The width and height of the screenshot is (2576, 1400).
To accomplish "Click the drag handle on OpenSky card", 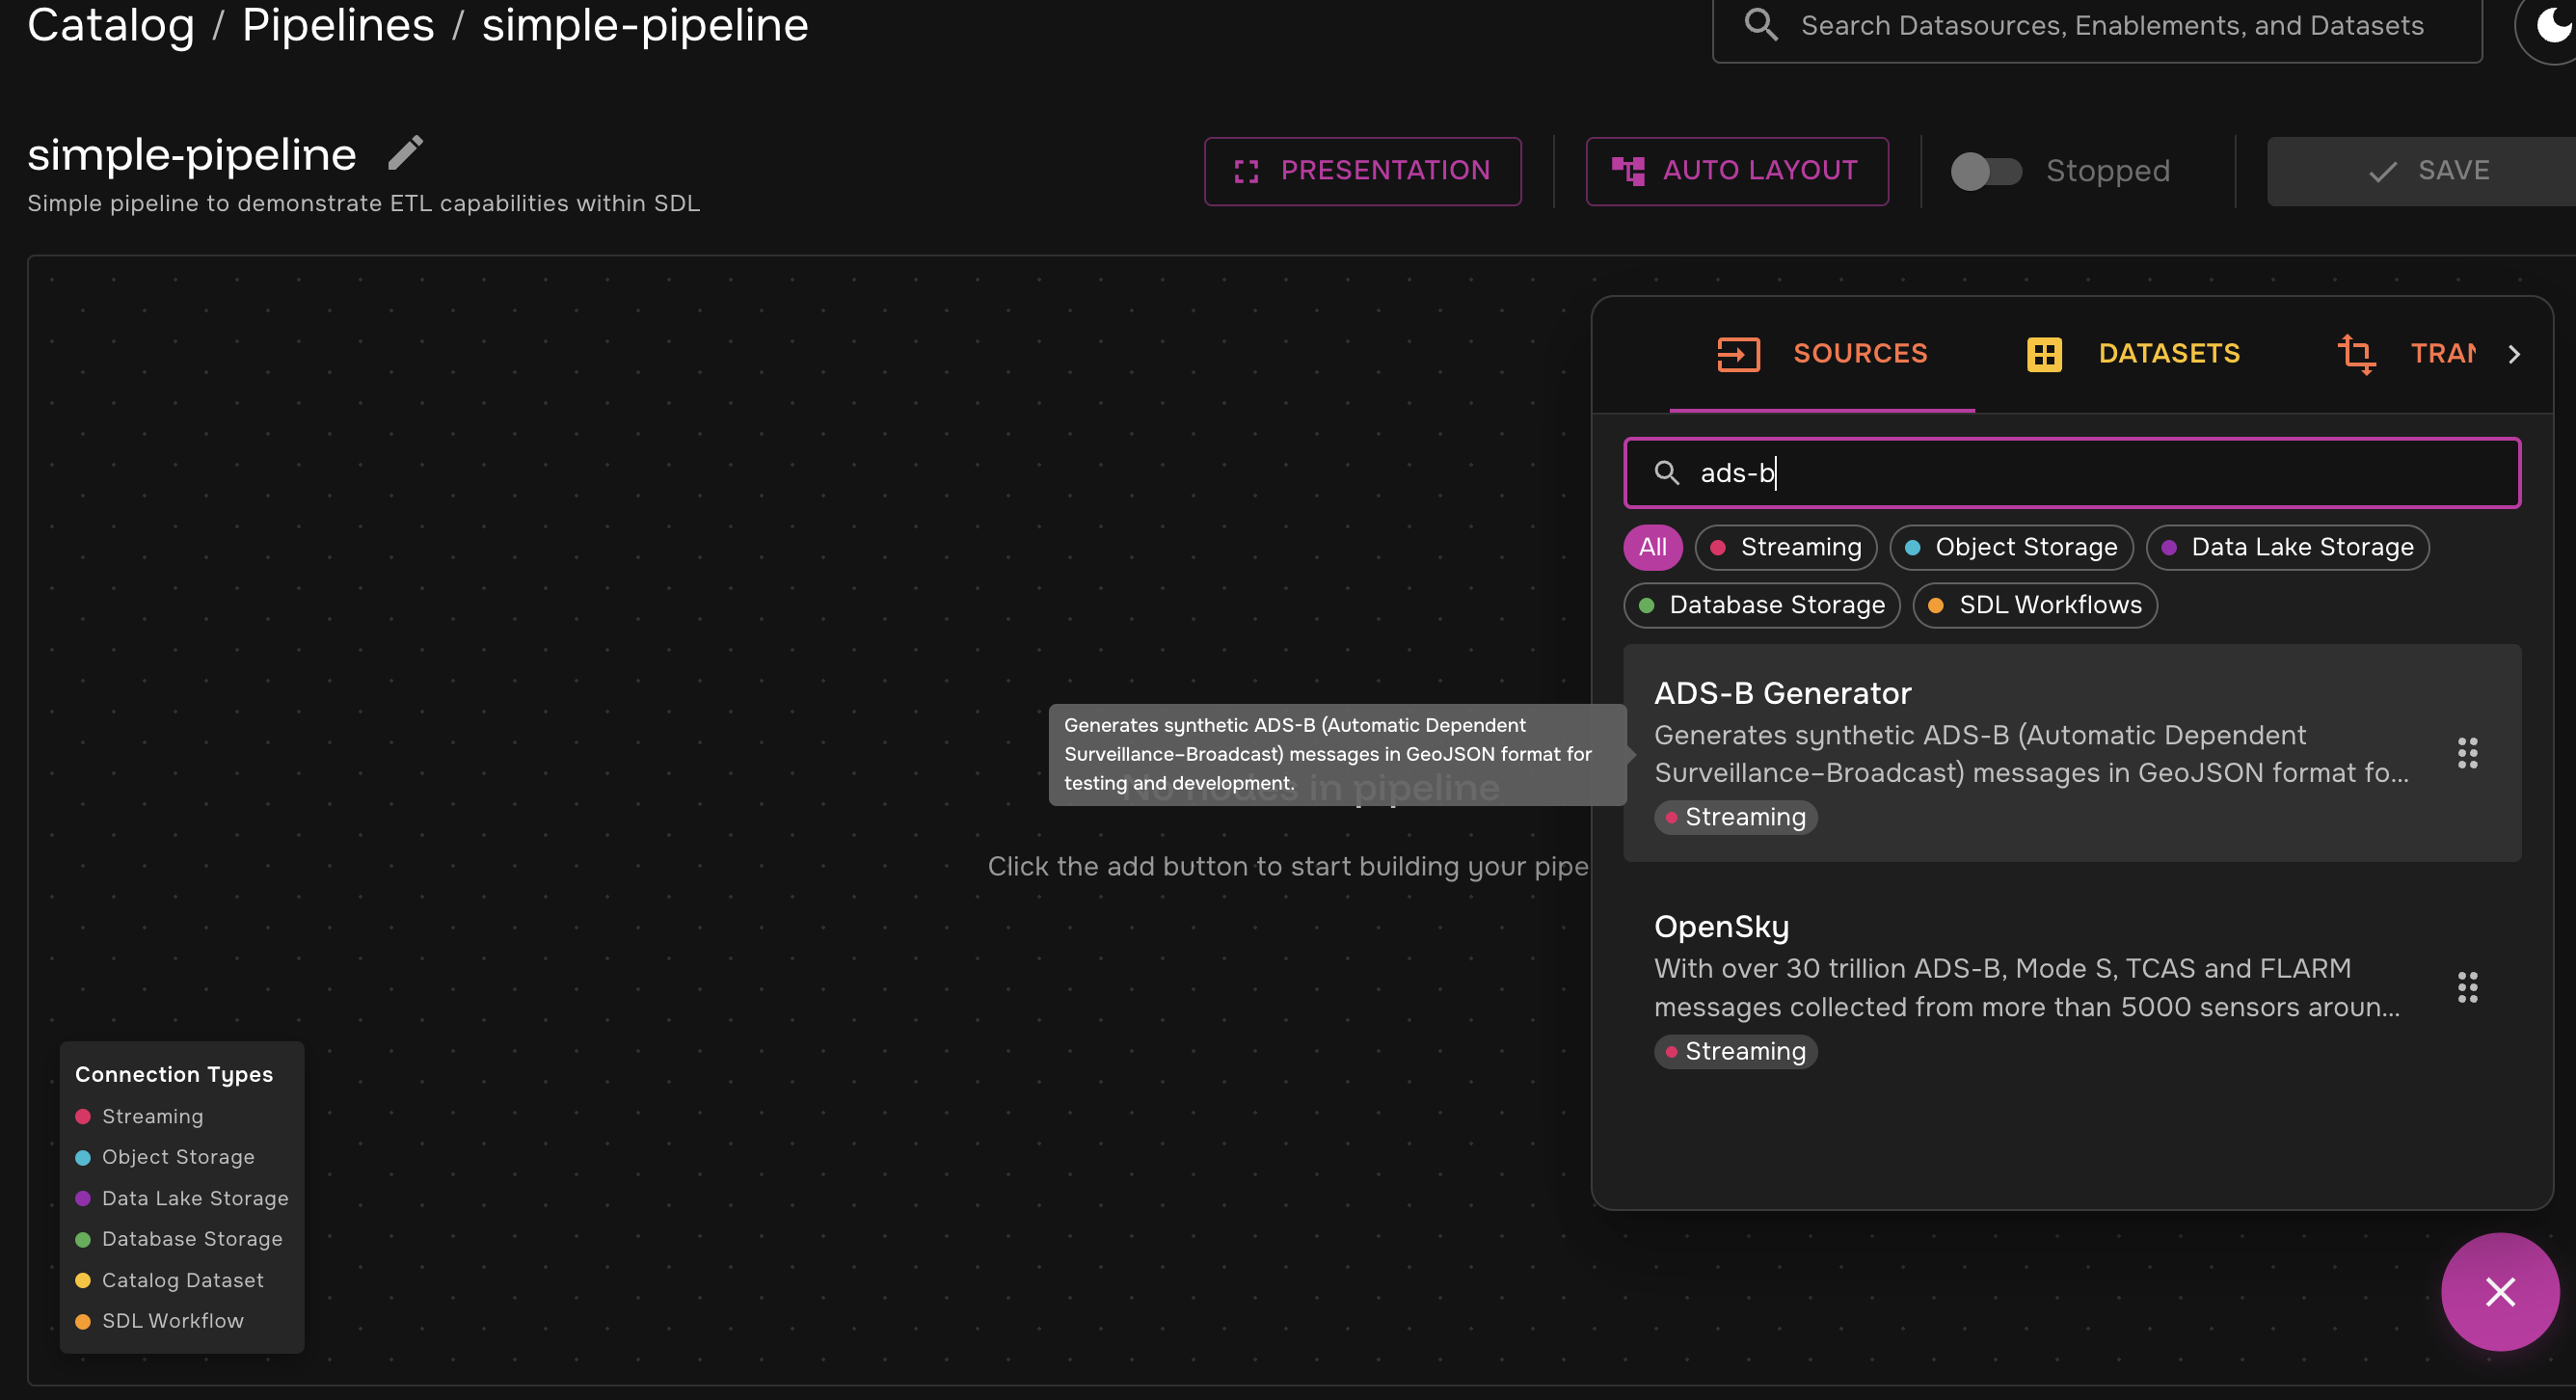I will [x=2467, y=987].
